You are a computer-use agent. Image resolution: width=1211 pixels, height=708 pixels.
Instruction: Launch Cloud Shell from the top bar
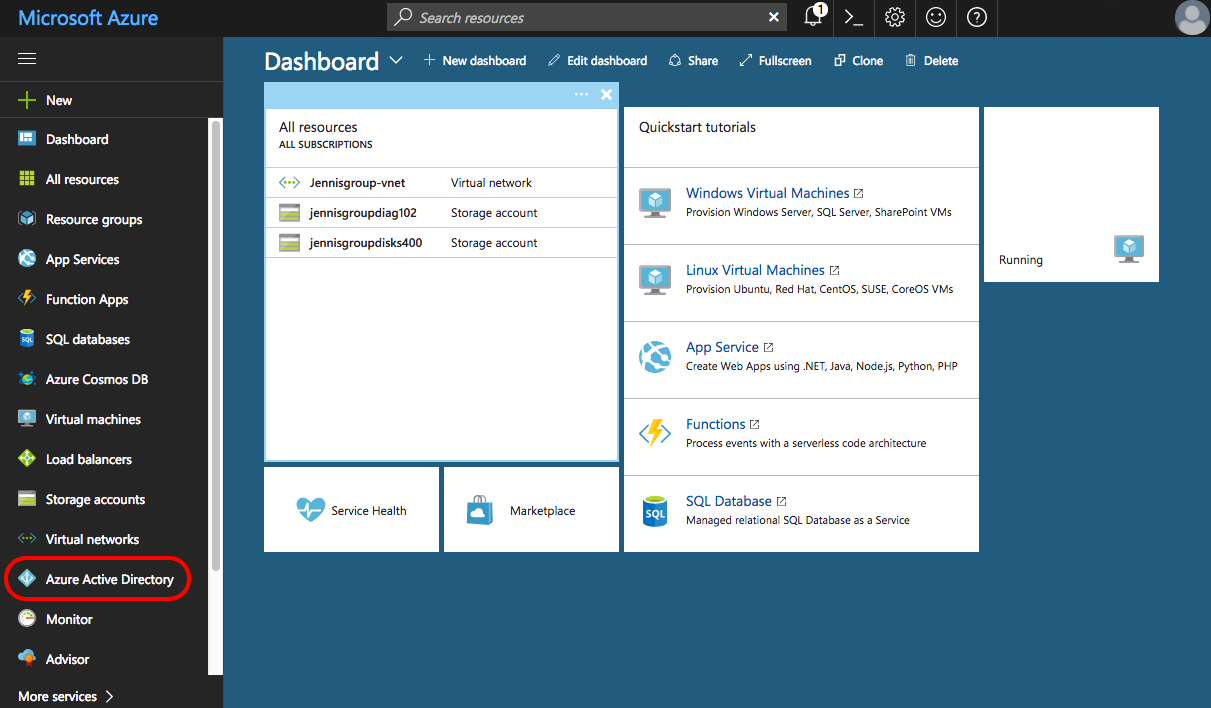pyautogui.click(x=853, y=17)
